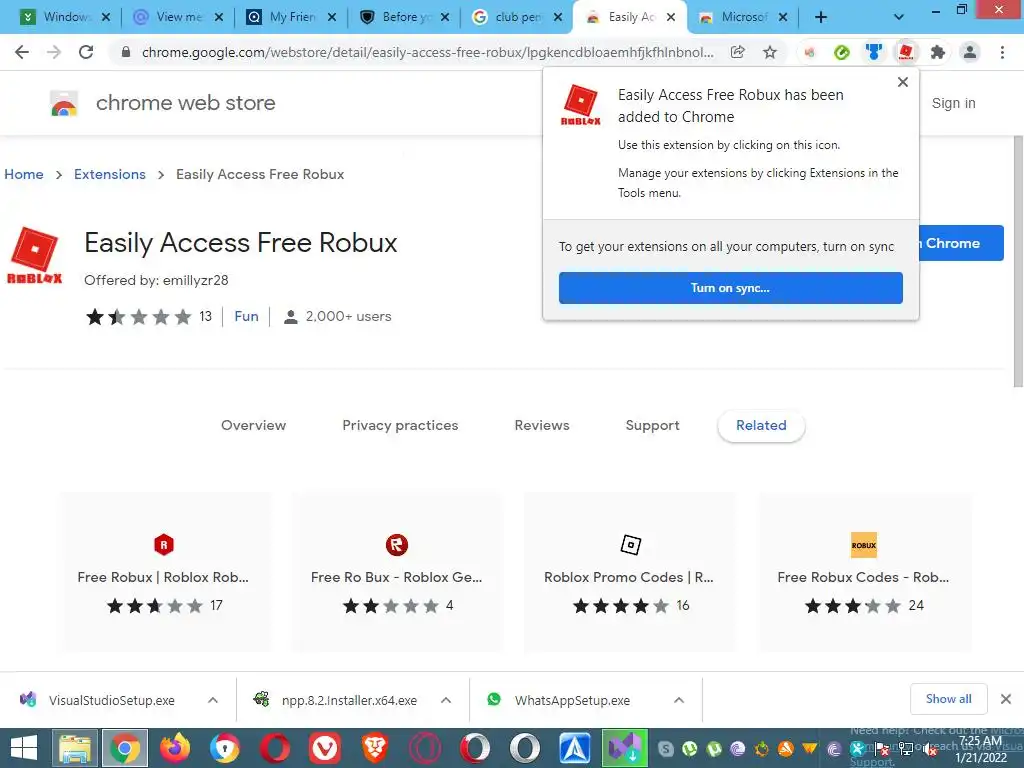Click the 2,000+ users text
The width and height of the screenshot is (1024, 768).
coord(348,316)
